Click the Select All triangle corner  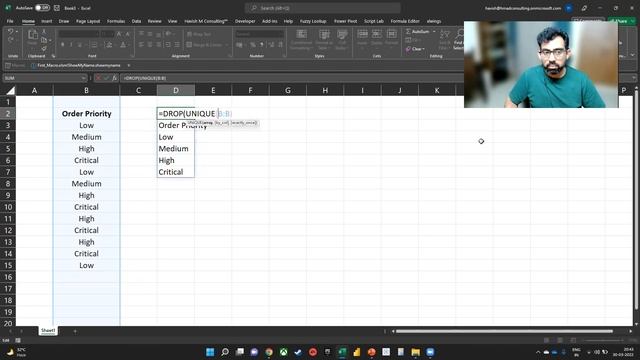(11, 90)
